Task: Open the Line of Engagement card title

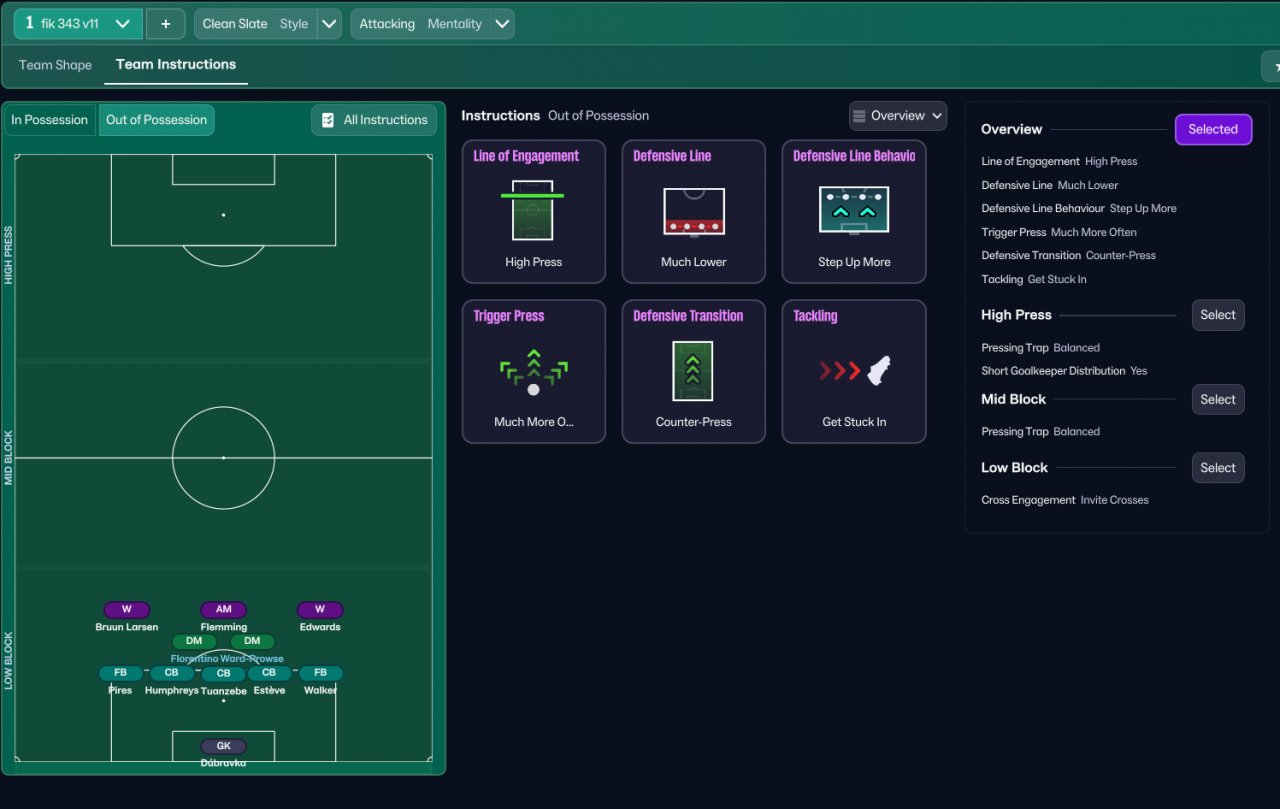Action: [526, 156]
